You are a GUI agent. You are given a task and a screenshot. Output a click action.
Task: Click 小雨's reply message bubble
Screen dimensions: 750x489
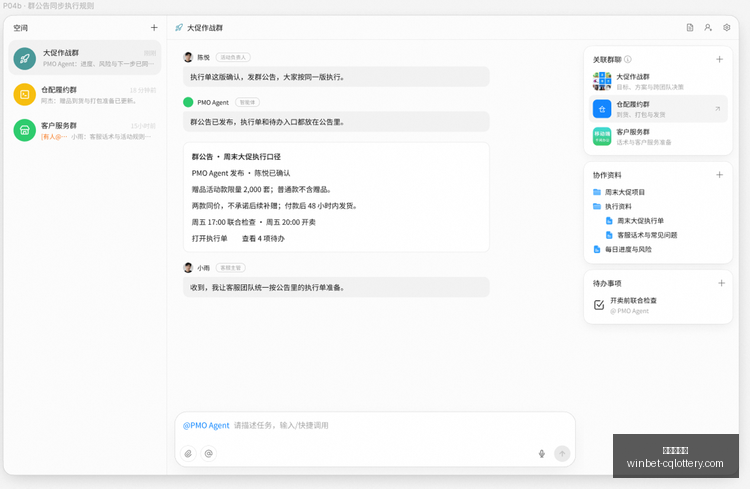coord(336,288)
